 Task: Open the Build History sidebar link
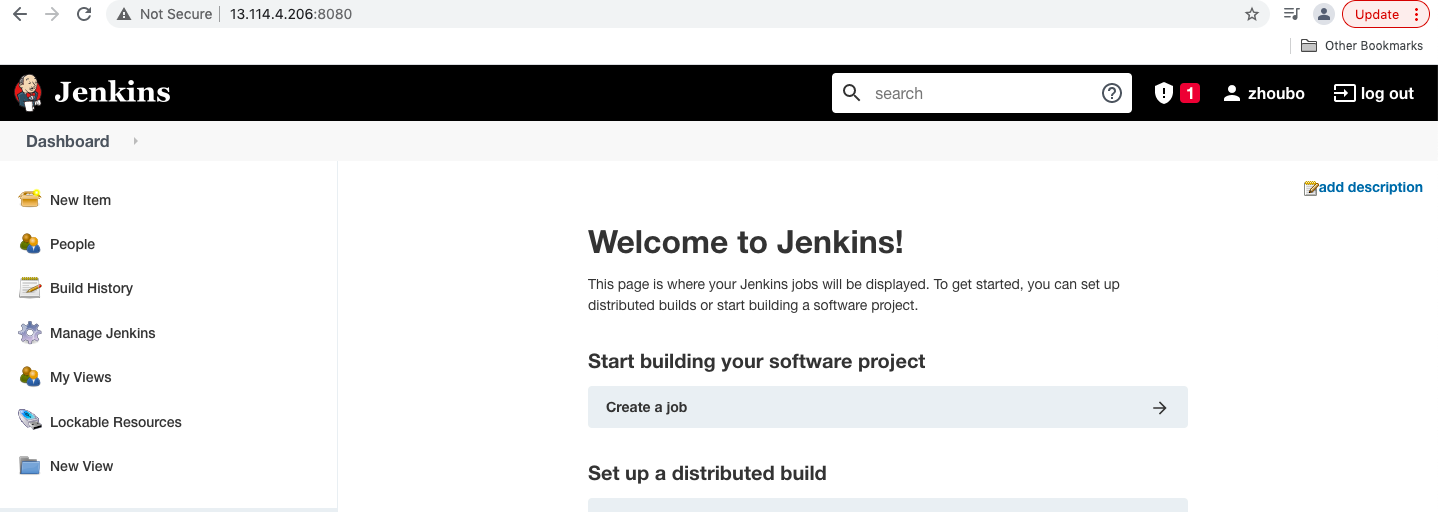91,288
